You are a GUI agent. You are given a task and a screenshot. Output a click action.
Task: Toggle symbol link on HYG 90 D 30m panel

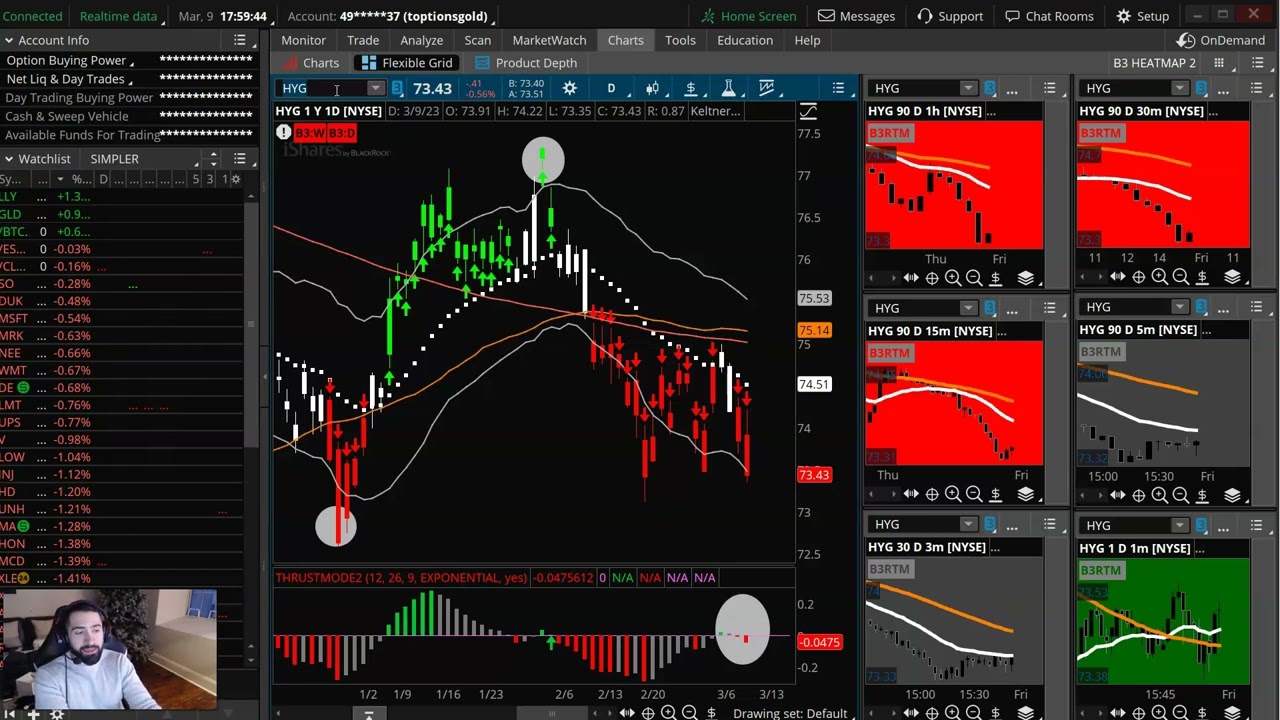click(x=1201, y=89)
